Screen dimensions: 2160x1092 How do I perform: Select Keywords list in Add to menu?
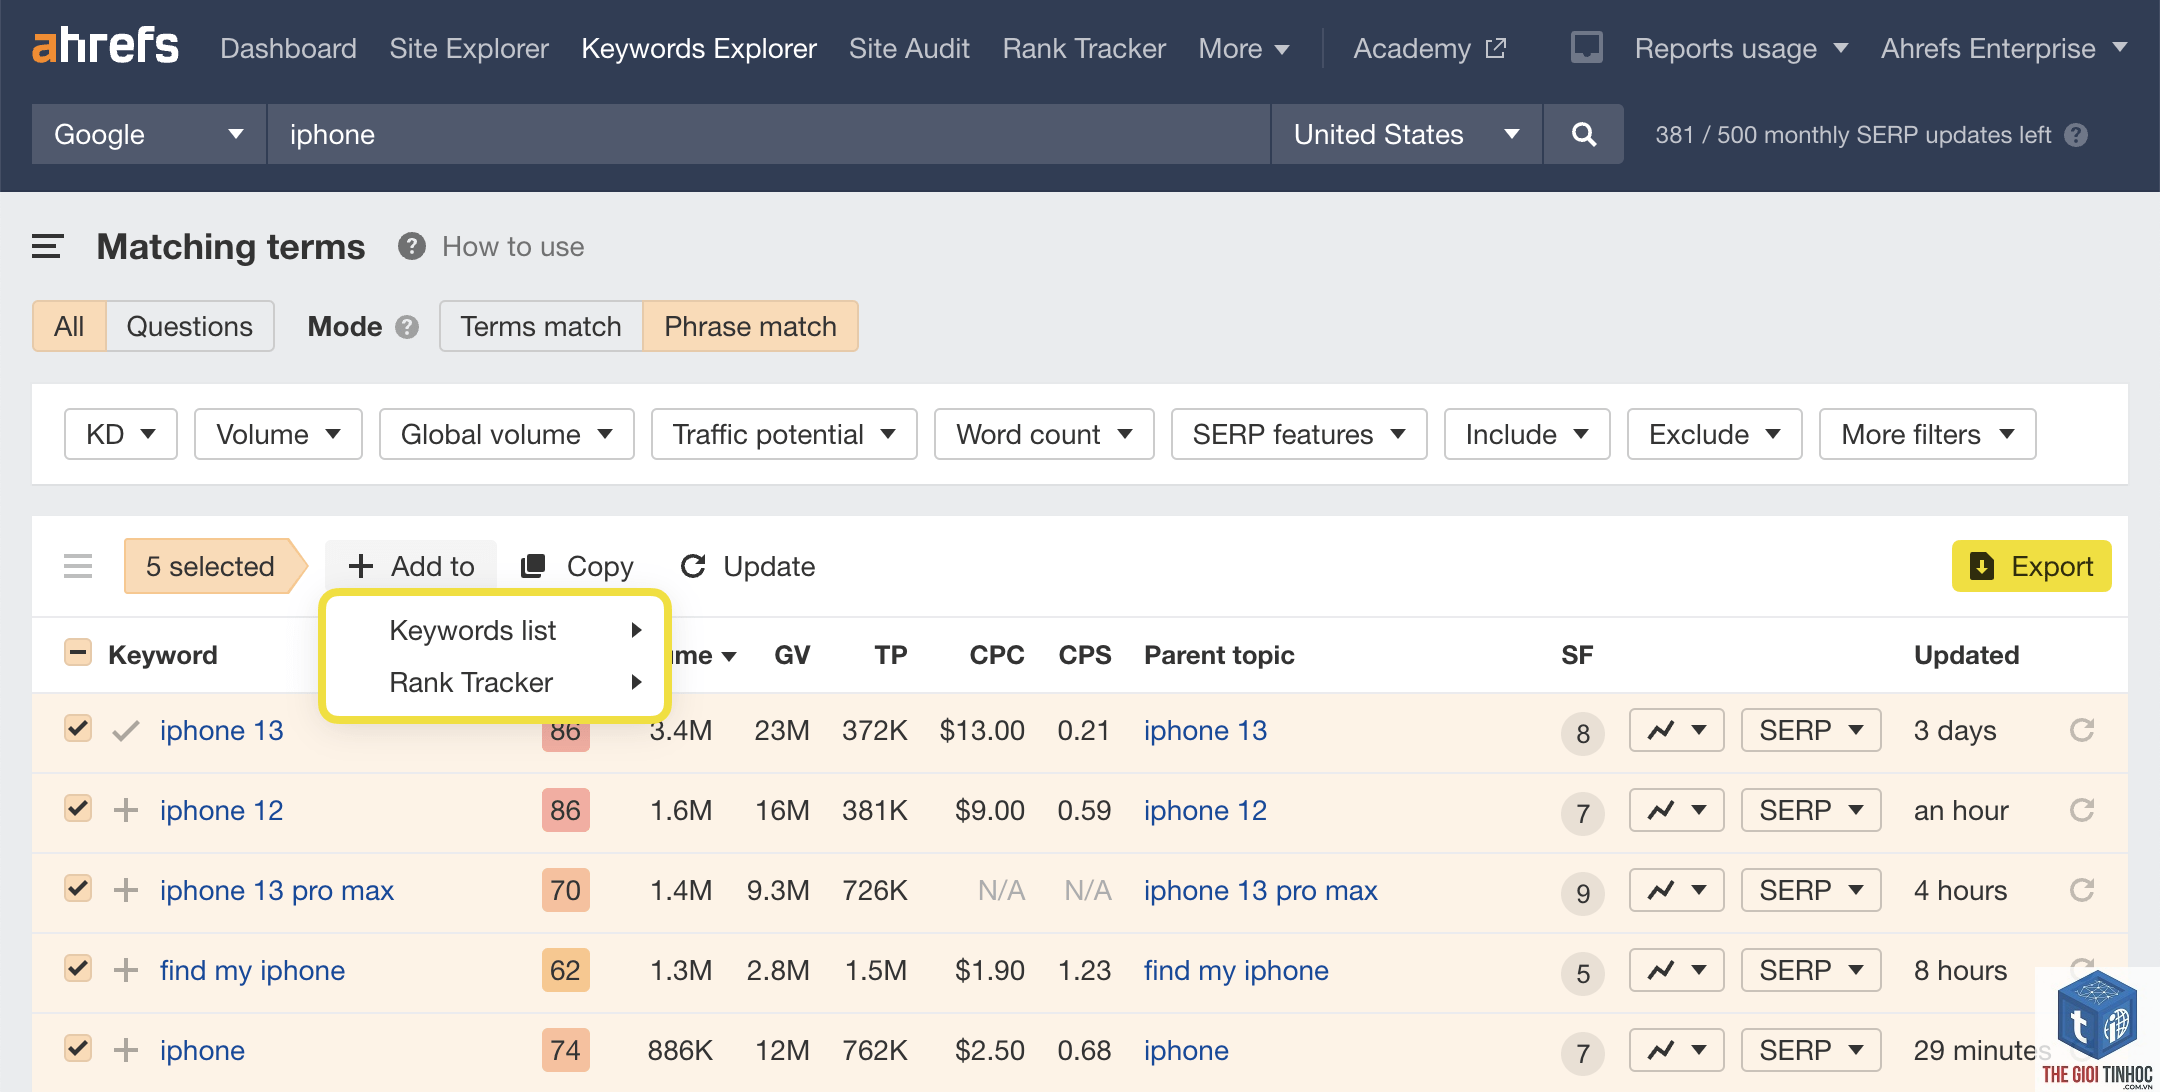tap(495, 630)
